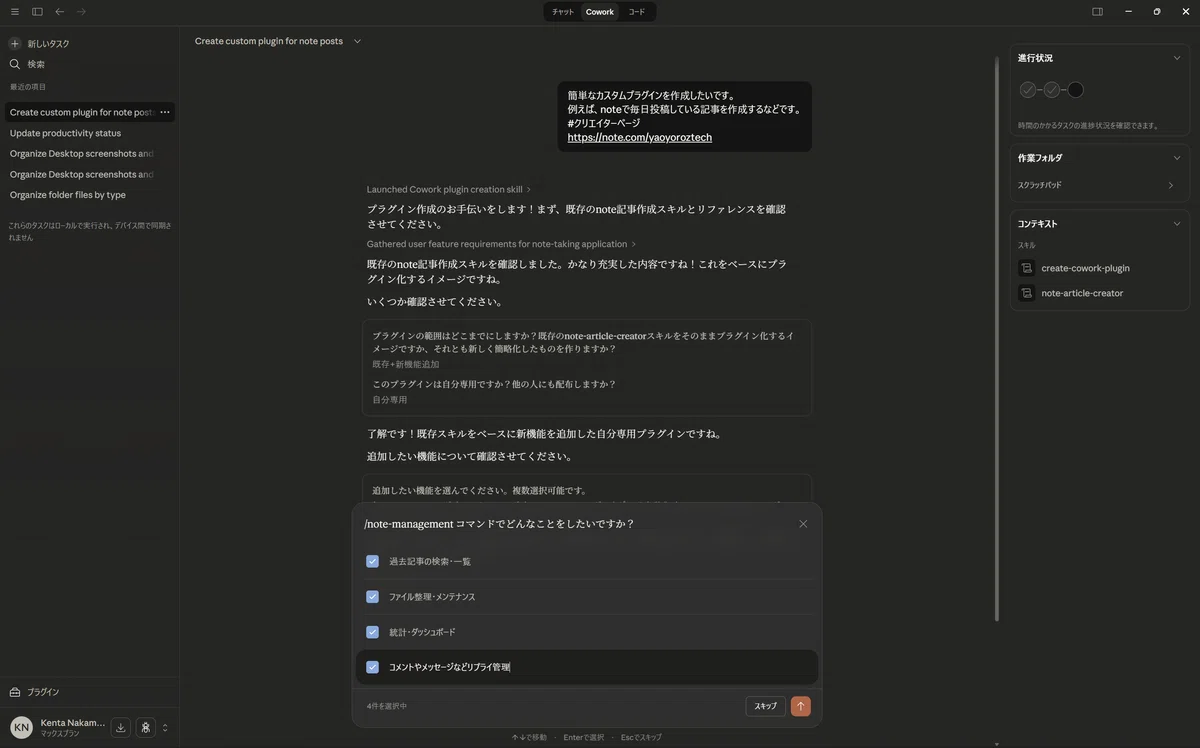Click the スキップ button
The width and height of the screenshot is (1200, 748).
tap(765, 706)
